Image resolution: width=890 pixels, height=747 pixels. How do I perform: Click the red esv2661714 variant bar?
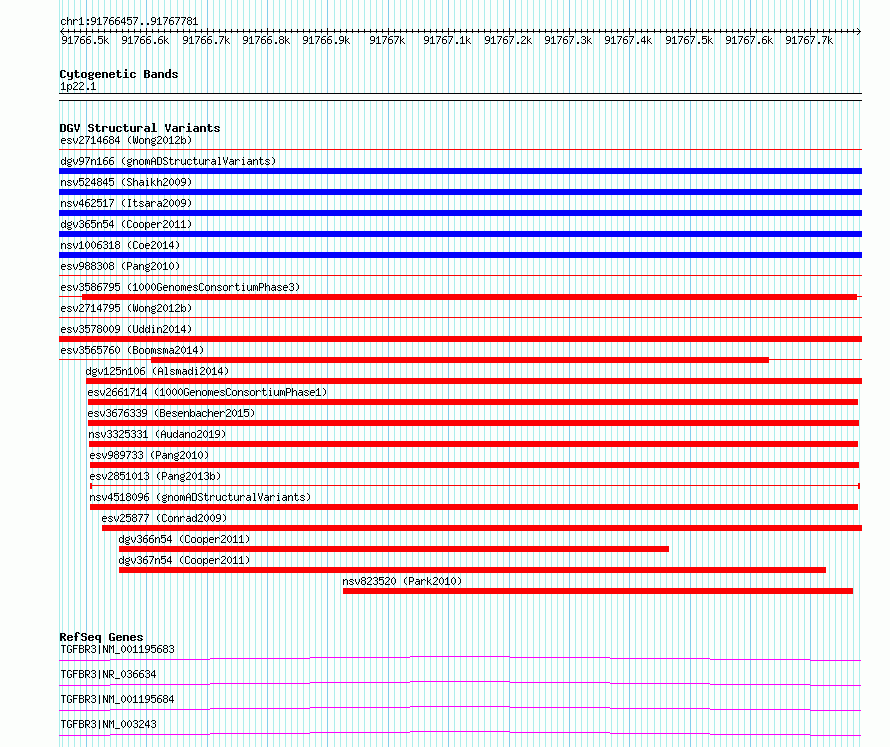point(473,402)
